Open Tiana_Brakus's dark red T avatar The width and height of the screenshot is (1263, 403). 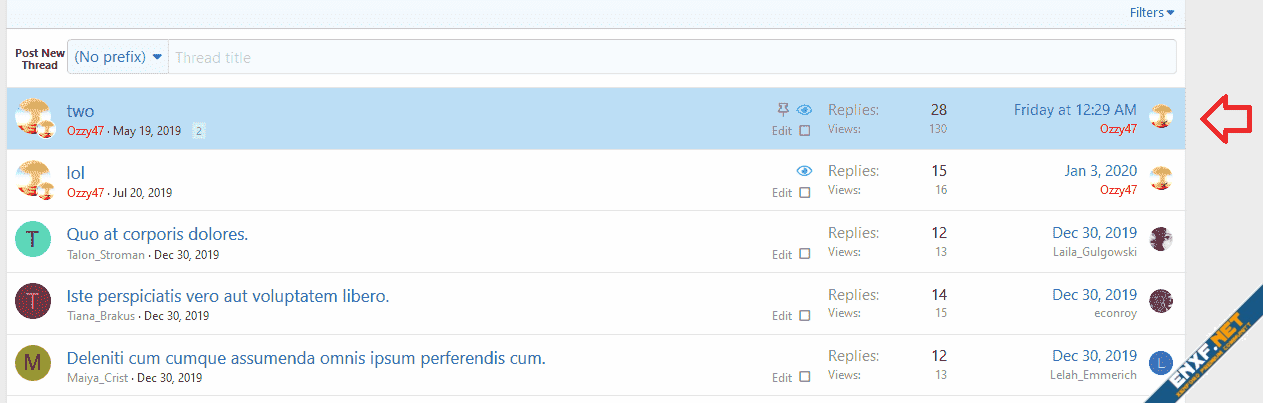[33, 301]
